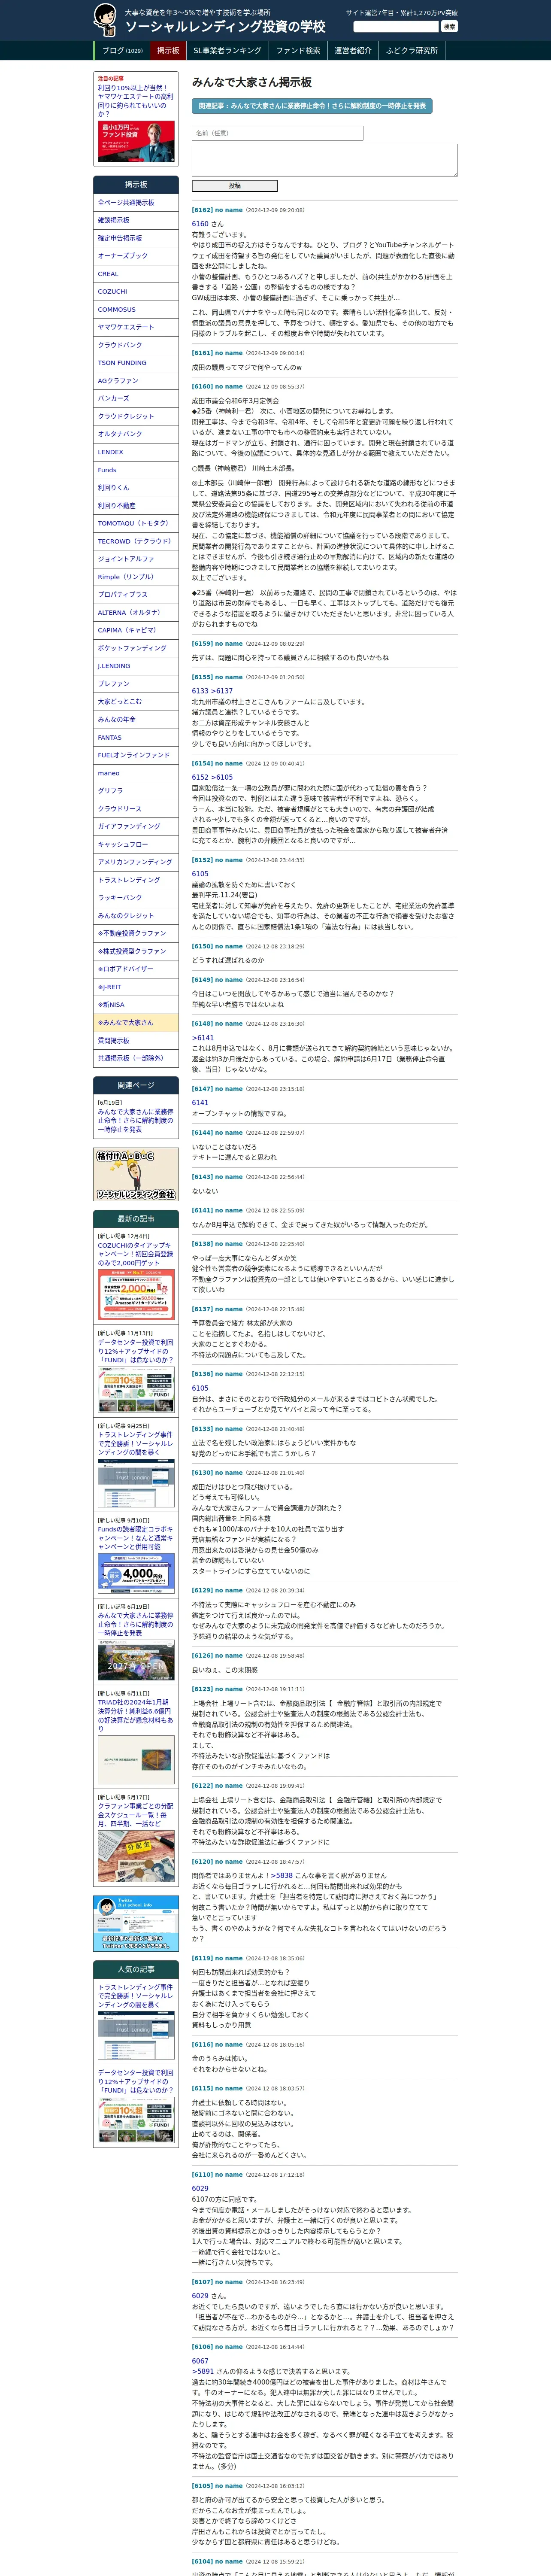The height and width of the screenshot is (2576, 551).
Task: Open オーナーズブック board link
Action: pos(136,256)
